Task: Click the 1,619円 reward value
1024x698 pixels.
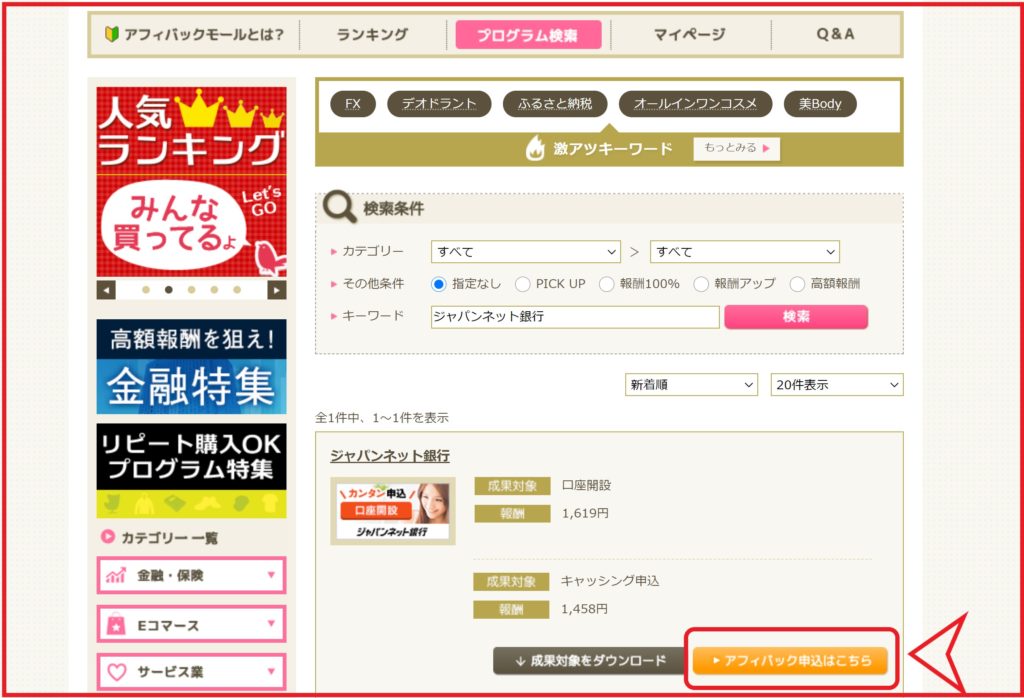Action: (x=585, y=513)
